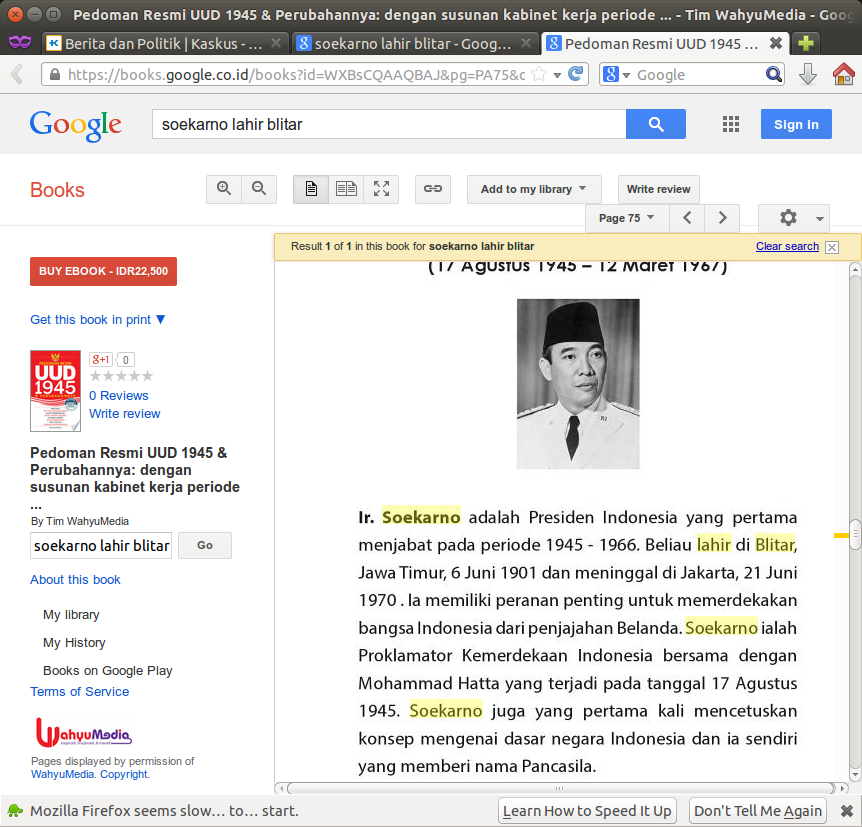Go to Firefox home page

tap(843, 74)
